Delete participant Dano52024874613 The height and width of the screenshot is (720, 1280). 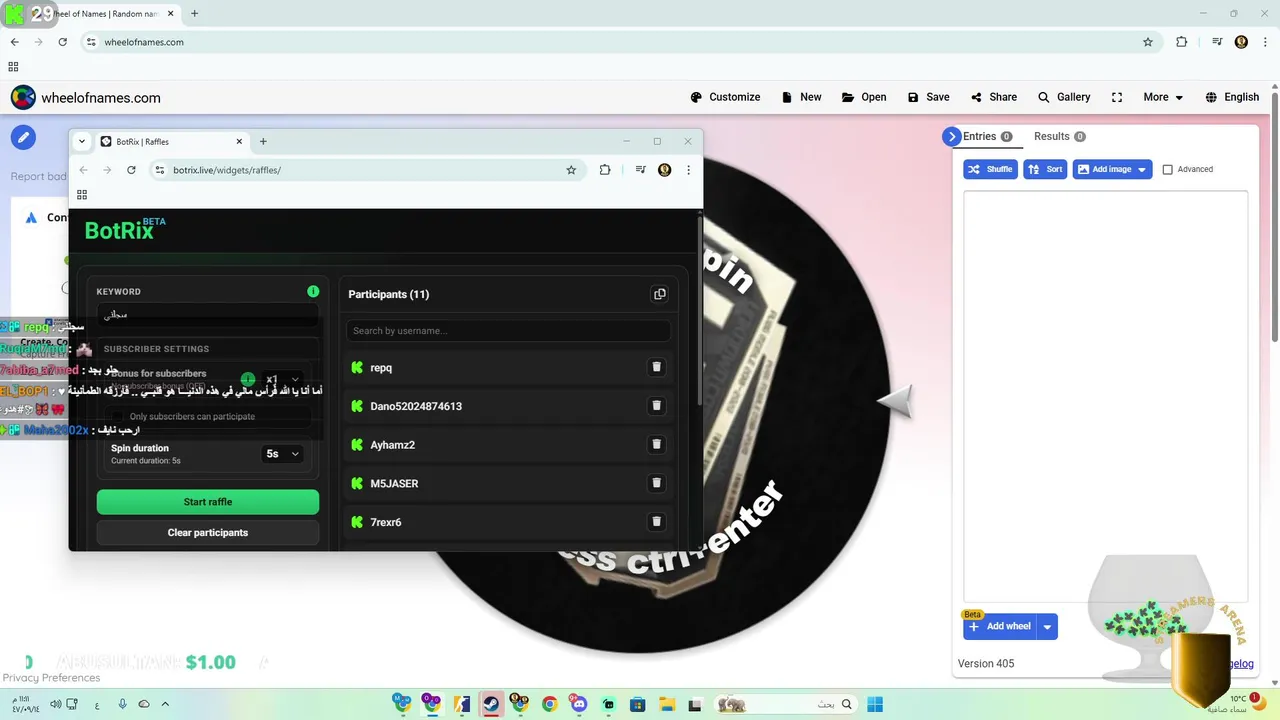(x=656, y=405)
